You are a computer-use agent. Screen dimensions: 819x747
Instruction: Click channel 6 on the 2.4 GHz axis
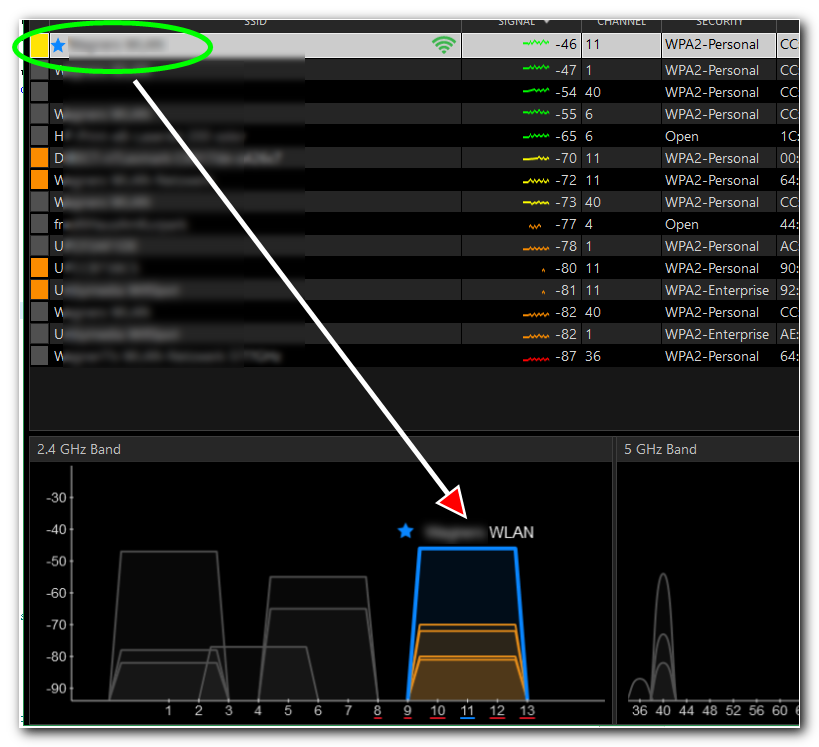click(x=318, y=710)
